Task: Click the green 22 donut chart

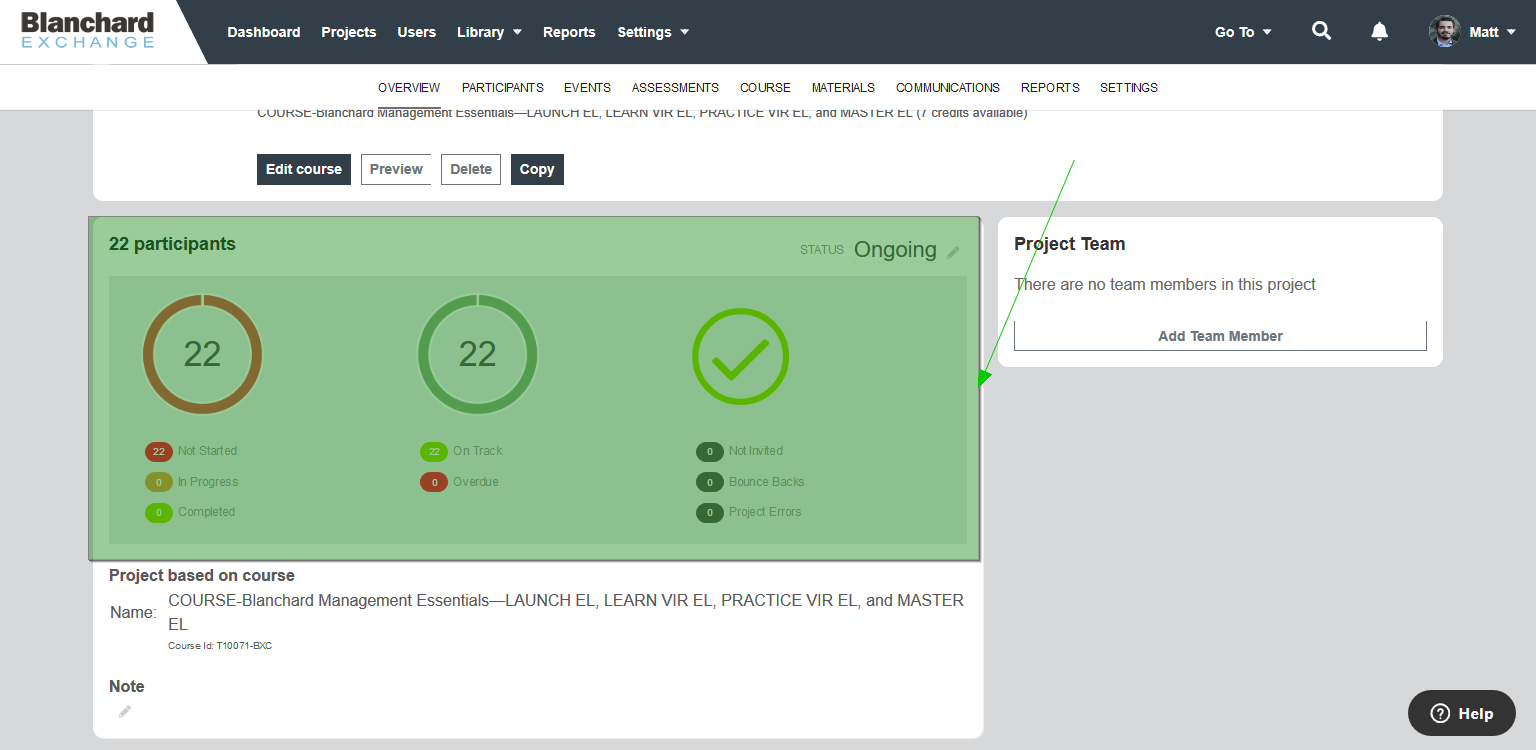Action: (x=477, y=354)
